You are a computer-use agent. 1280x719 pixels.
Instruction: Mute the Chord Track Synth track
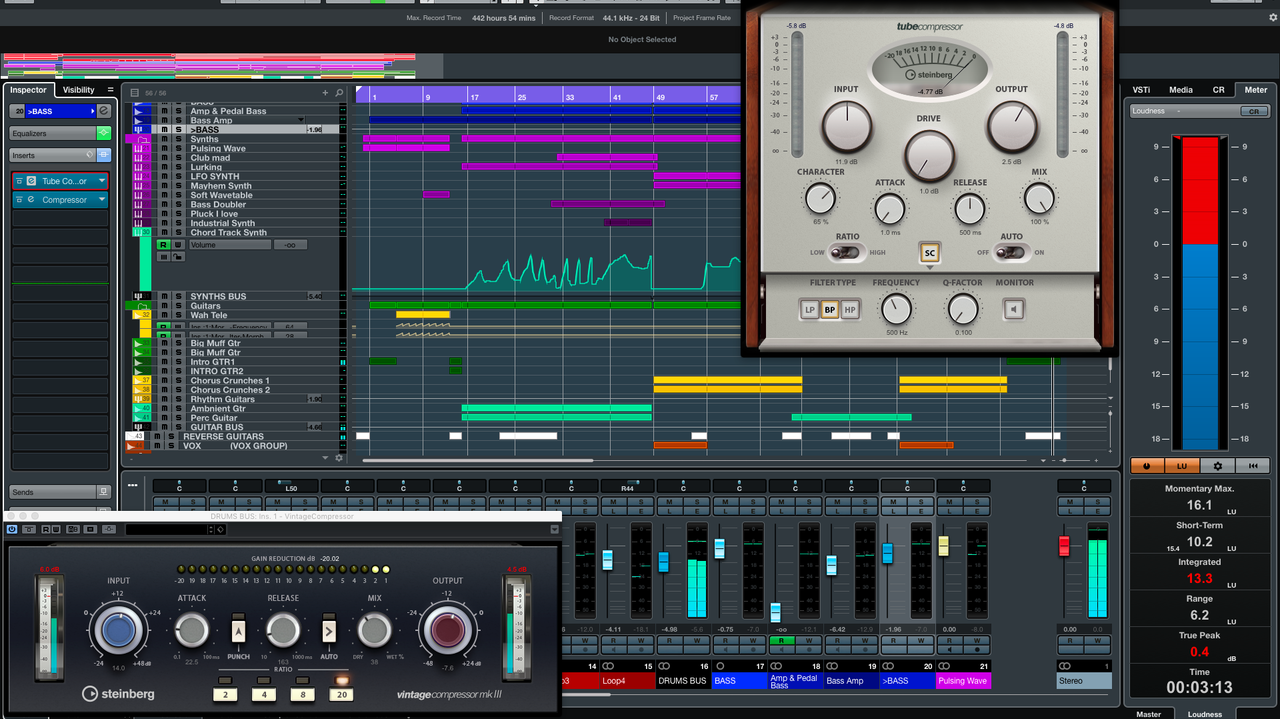(166, 233)
